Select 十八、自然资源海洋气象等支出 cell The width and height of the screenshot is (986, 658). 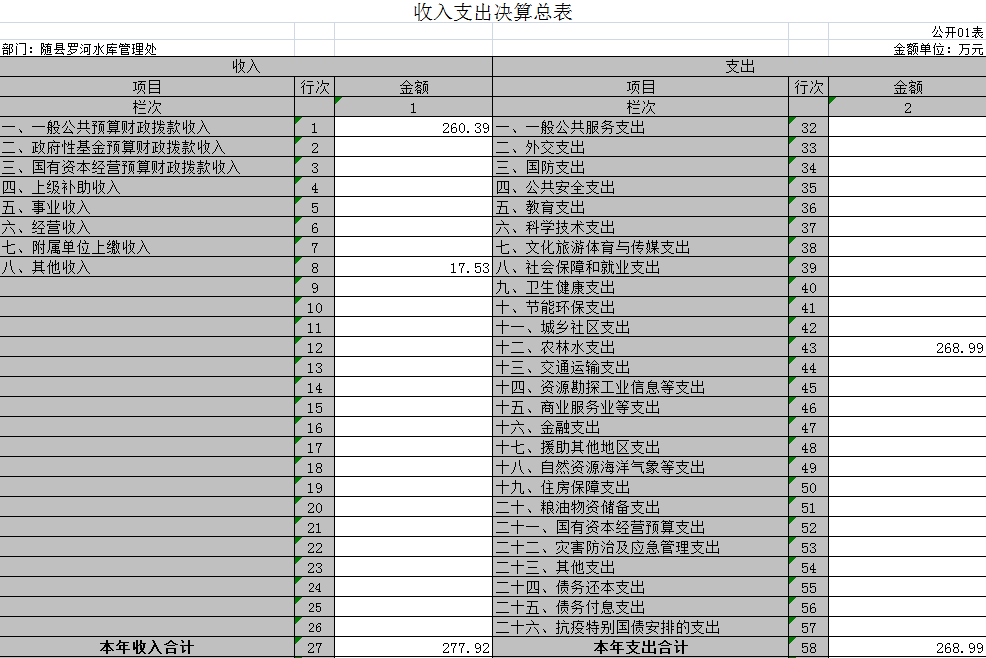[641, 468]
